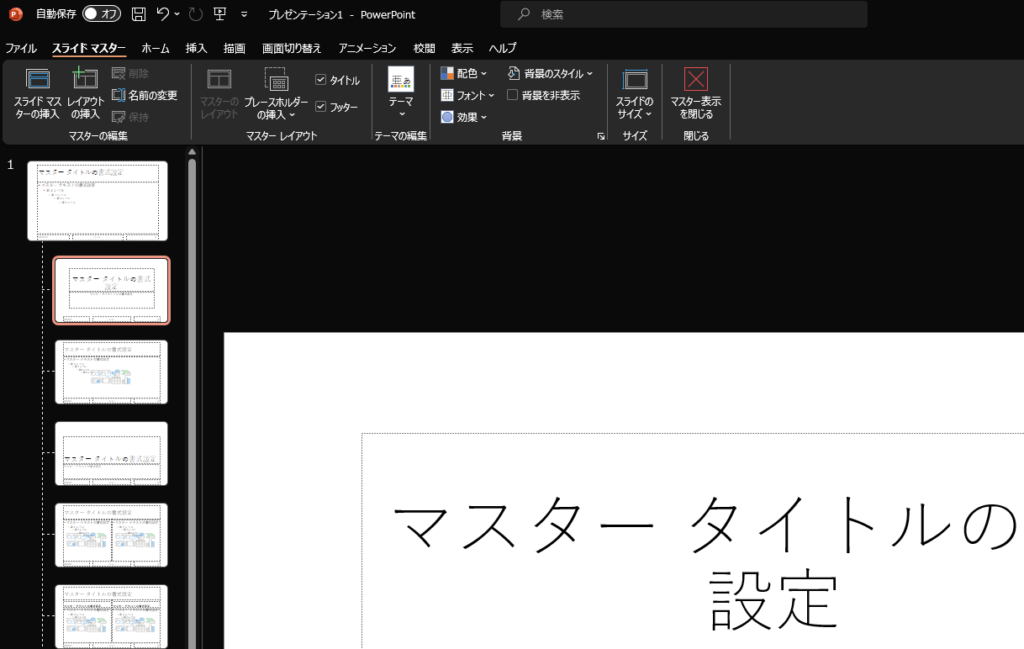Image resolution: width=1024 pixels, height=649 pixels.
Task: Select two content layout thumbnail
Action: (x=112, y=535)
